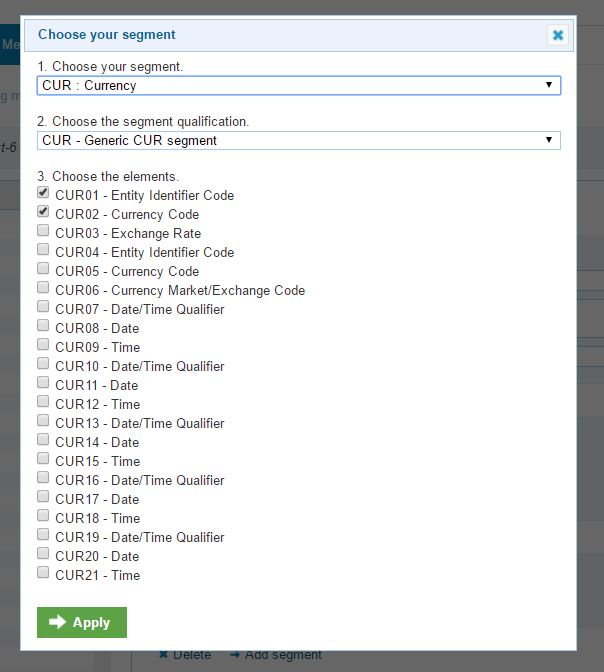Select CUR06 Currency Market/Exchange Code
Viewport: 604px width, 672px height.
[x=43, y=288]
